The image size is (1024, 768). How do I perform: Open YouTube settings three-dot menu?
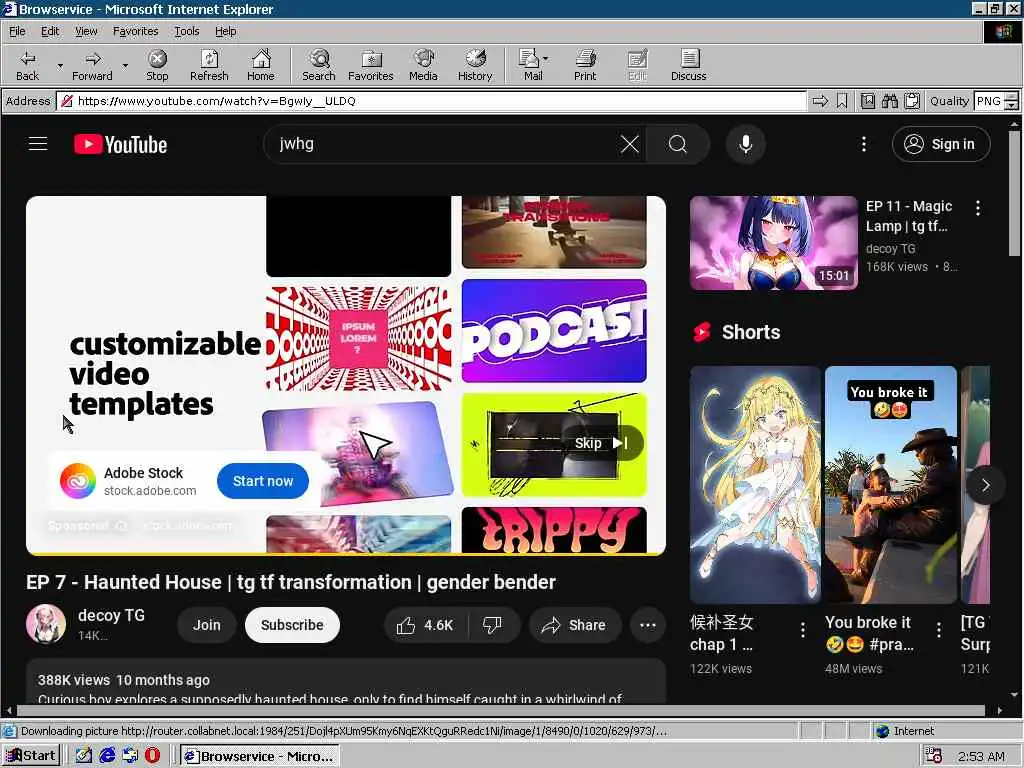point(864,144)
